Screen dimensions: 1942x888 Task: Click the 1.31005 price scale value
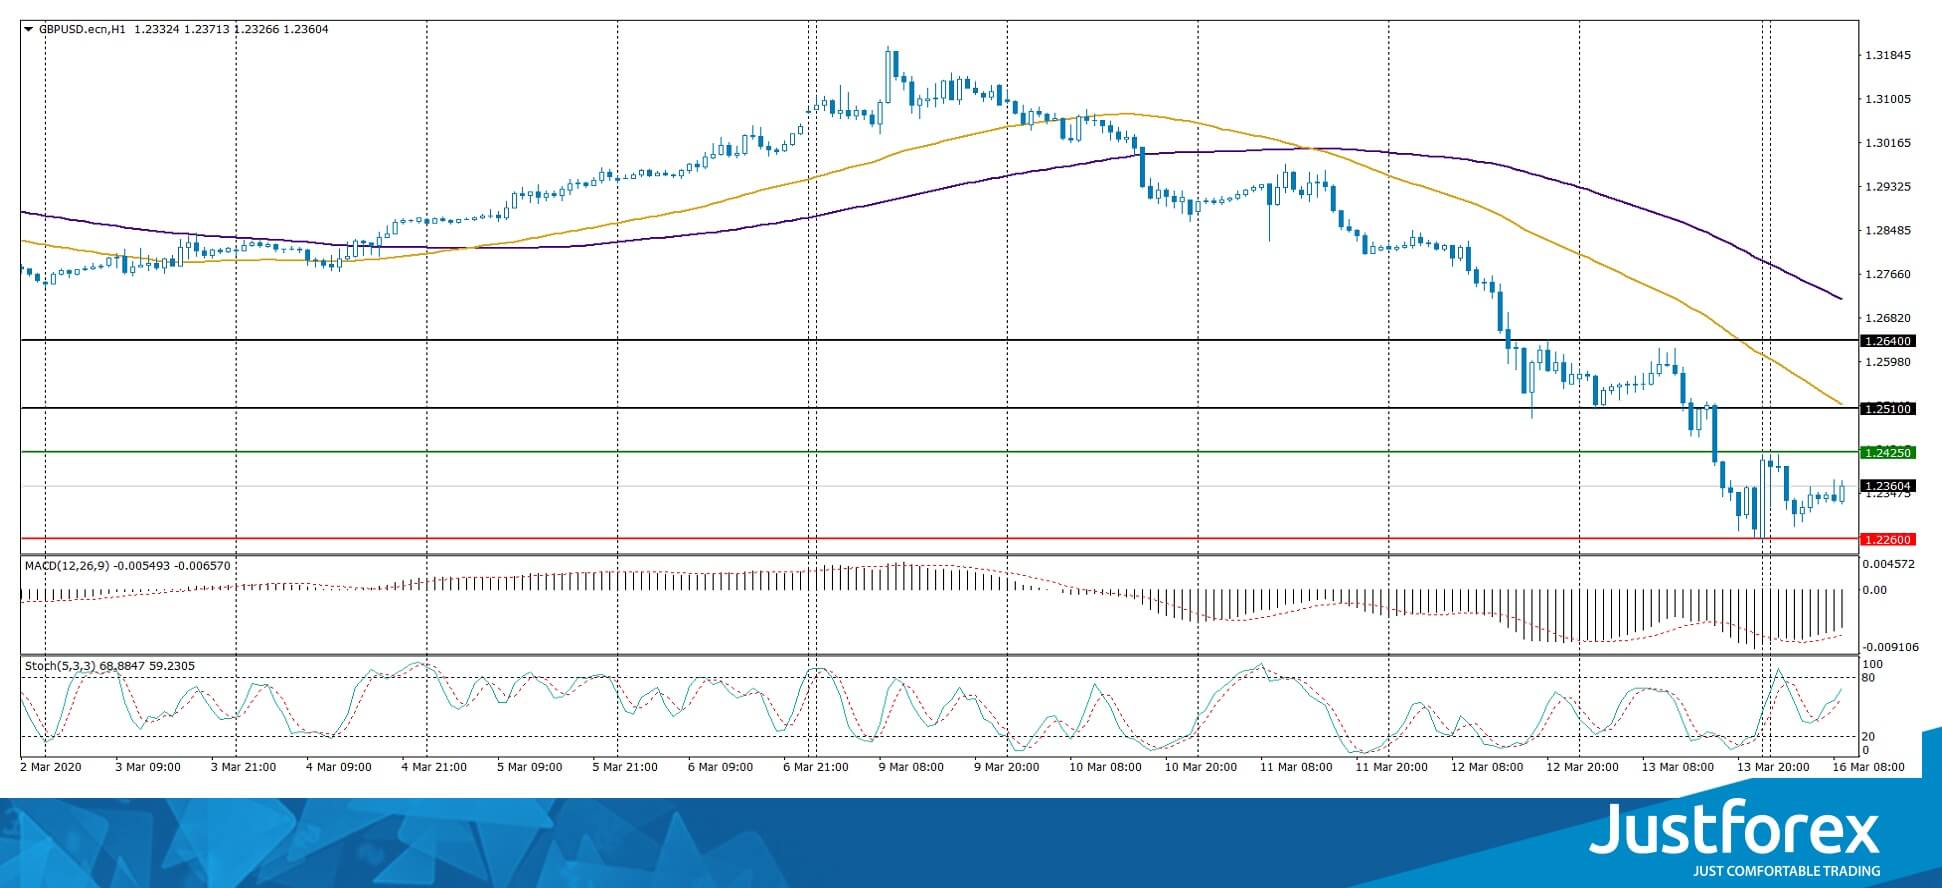1888,100
